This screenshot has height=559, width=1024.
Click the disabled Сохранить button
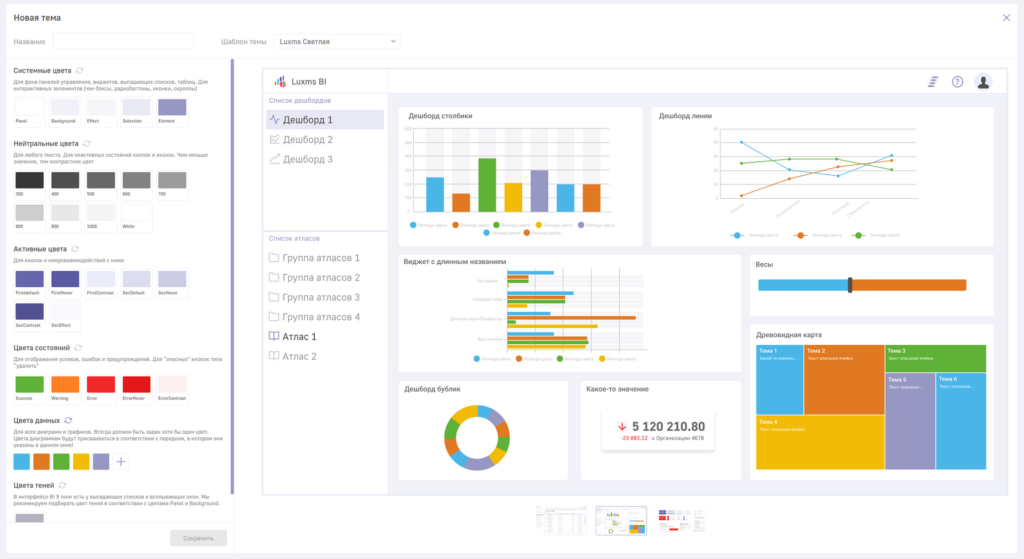click(x=199, y=538)
